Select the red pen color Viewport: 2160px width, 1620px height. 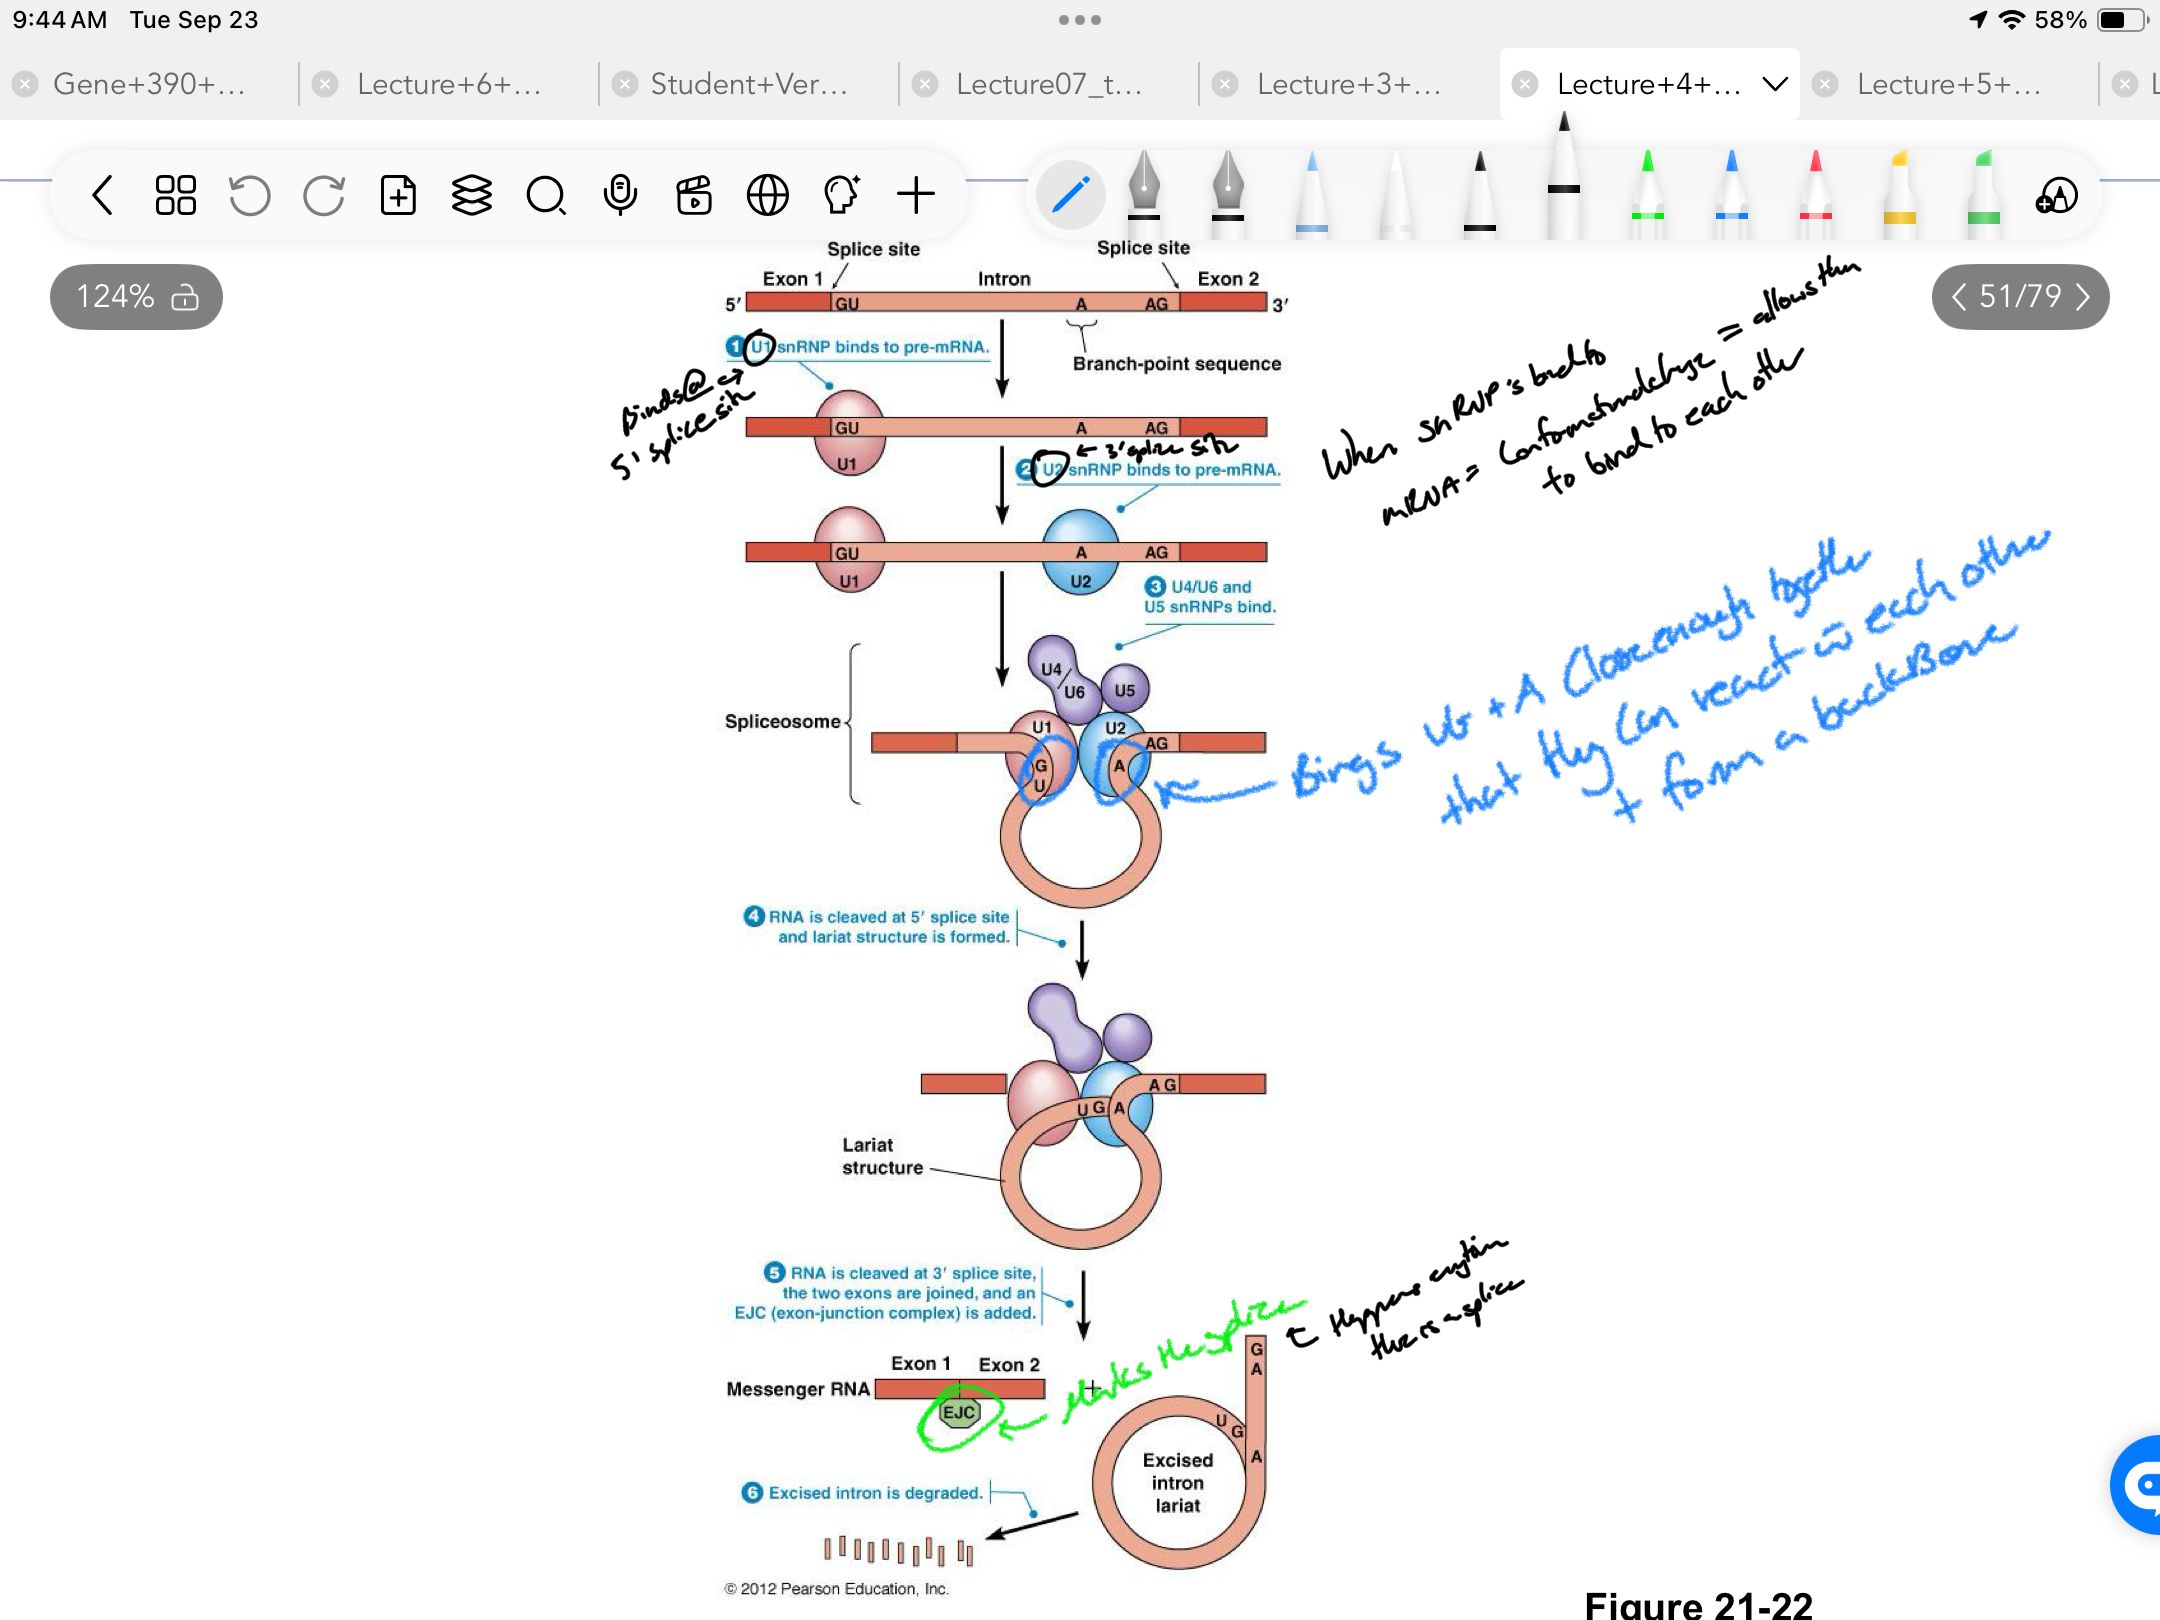point(1815,195)
